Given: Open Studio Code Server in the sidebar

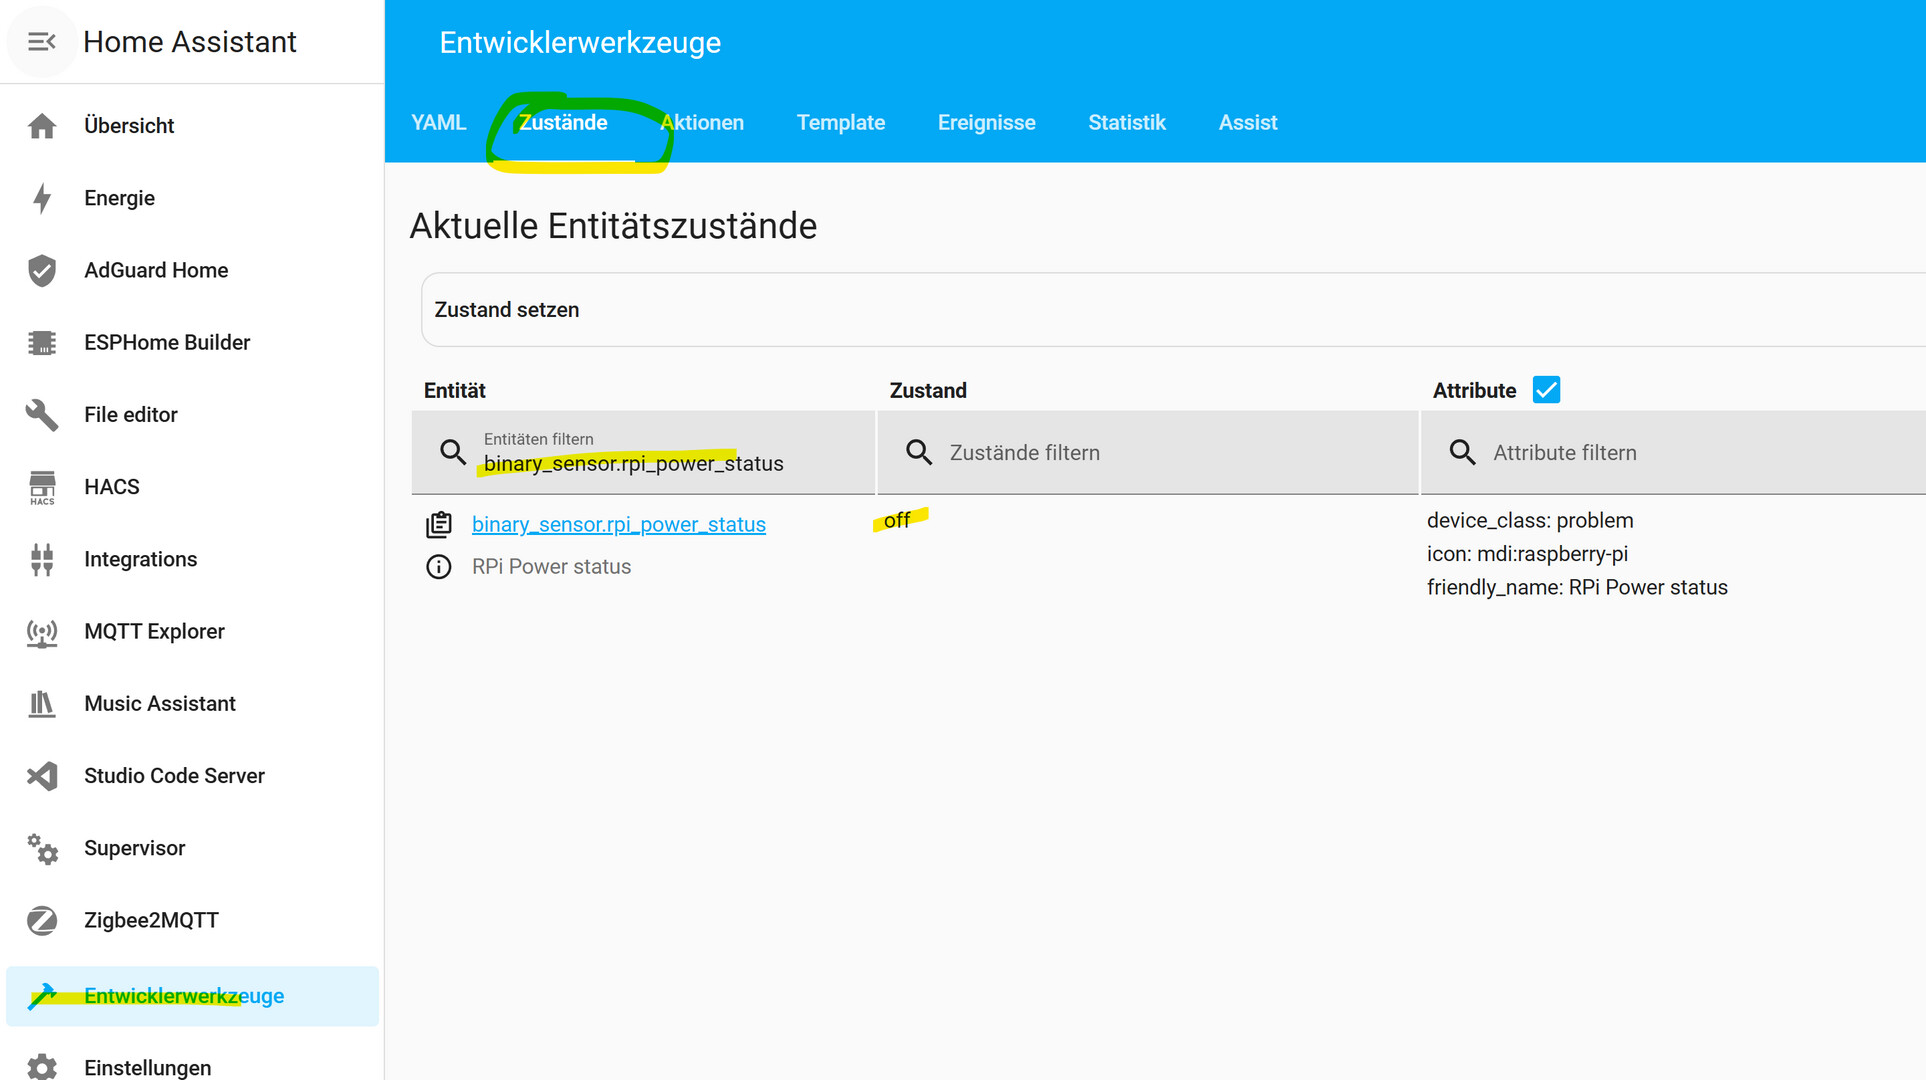Looking at the screenshot, I should click(x=174, y=776).
